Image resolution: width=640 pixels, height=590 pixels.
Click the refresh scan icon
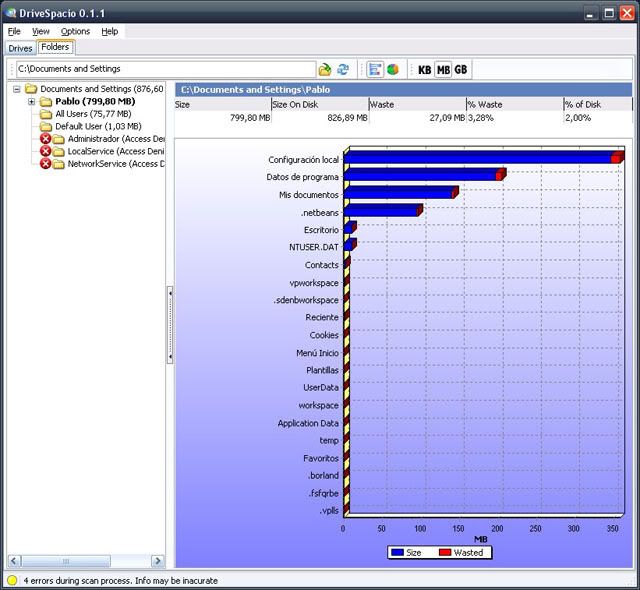click(x=343, y=69)
